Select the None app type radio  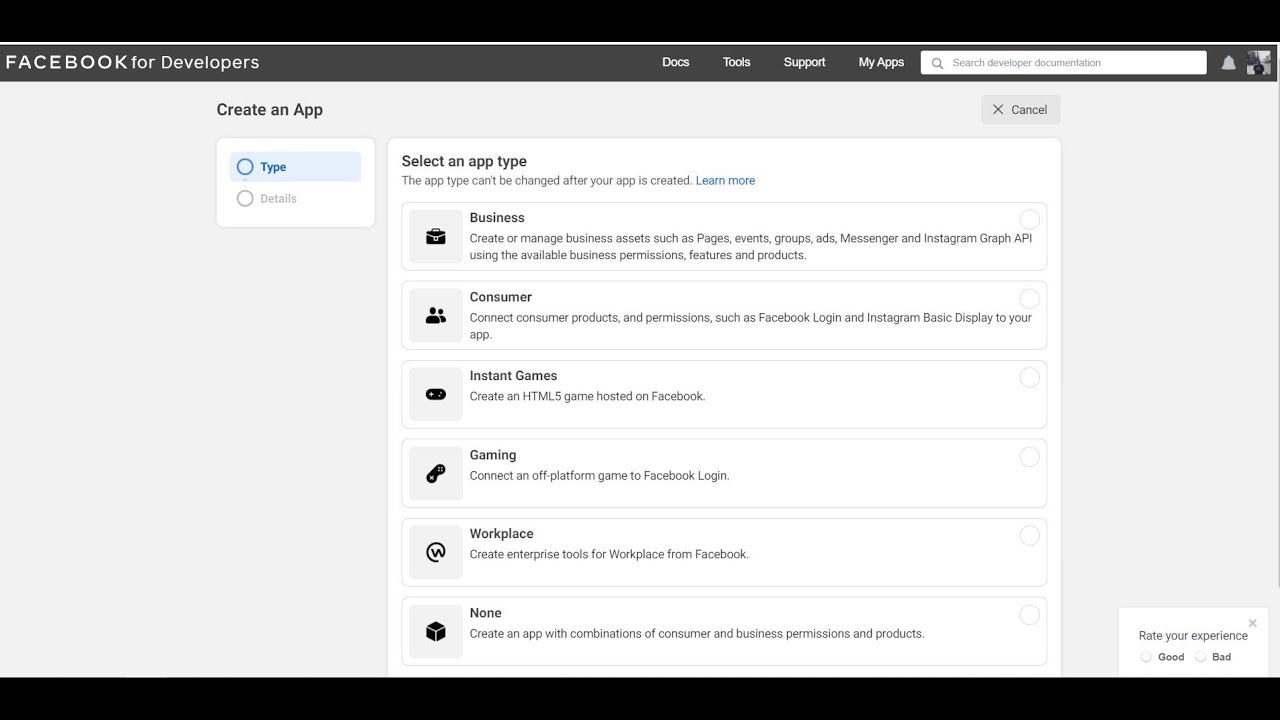point(1029,614)
